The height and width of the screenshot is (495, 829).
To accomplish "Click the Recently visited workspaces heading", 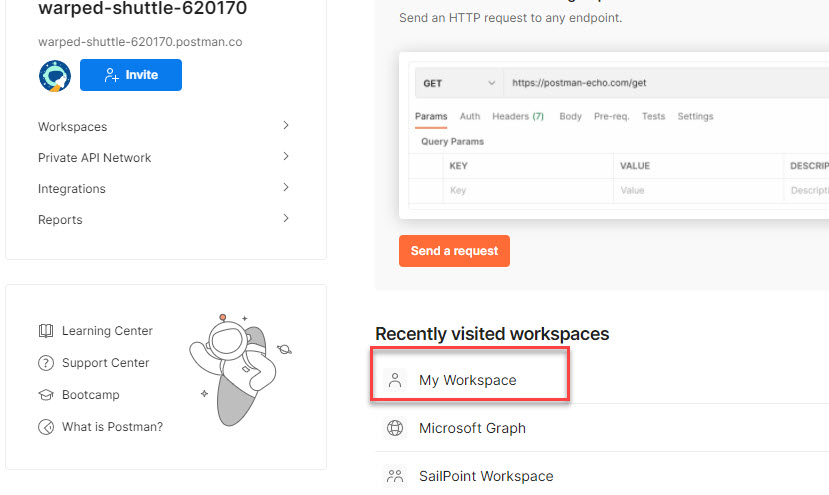I will pyautogui.click(x=492, y=334).
